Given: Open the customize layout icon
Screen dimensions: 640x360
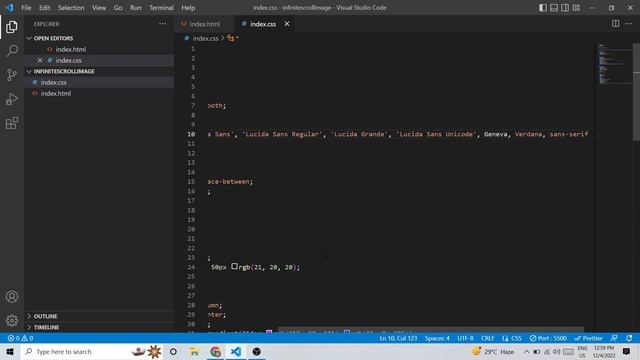Looking at the screenshot, I should tap(576, 8).
